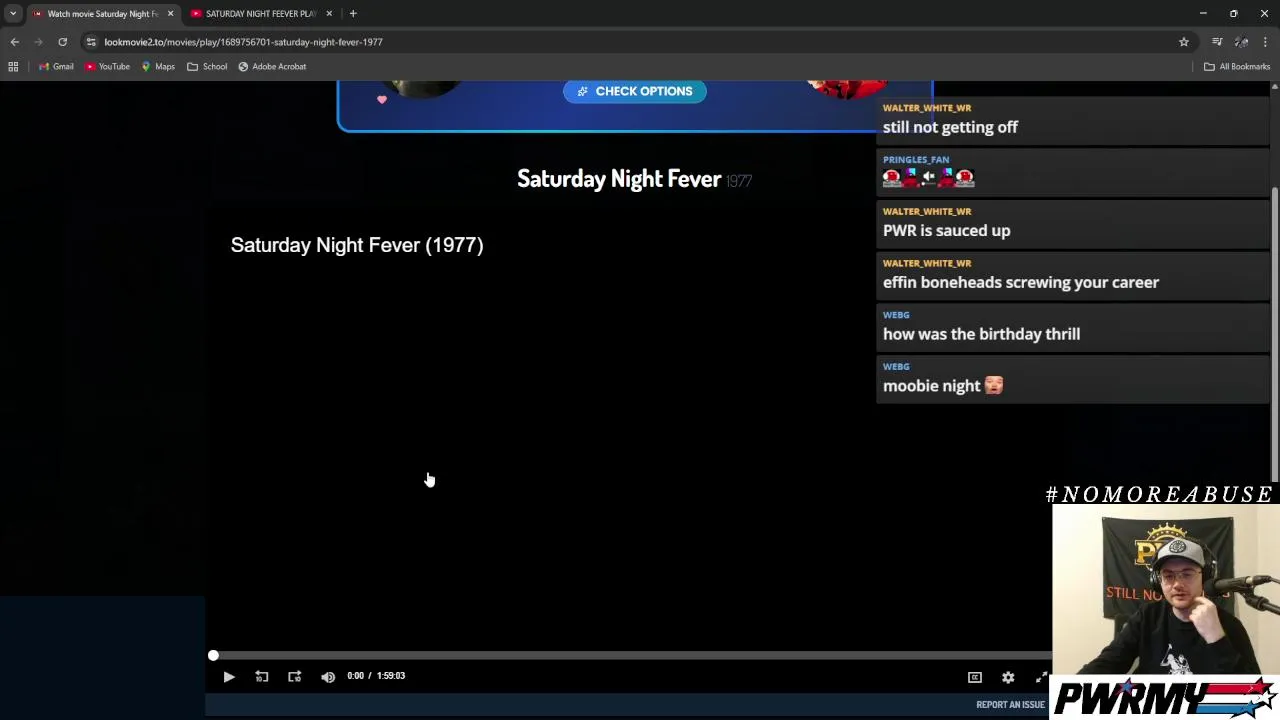This screenshot has width=1280, height=720.
Task: Click chat message 'effin boneheads screwing your career'
Action: (x=1021, y=283)
